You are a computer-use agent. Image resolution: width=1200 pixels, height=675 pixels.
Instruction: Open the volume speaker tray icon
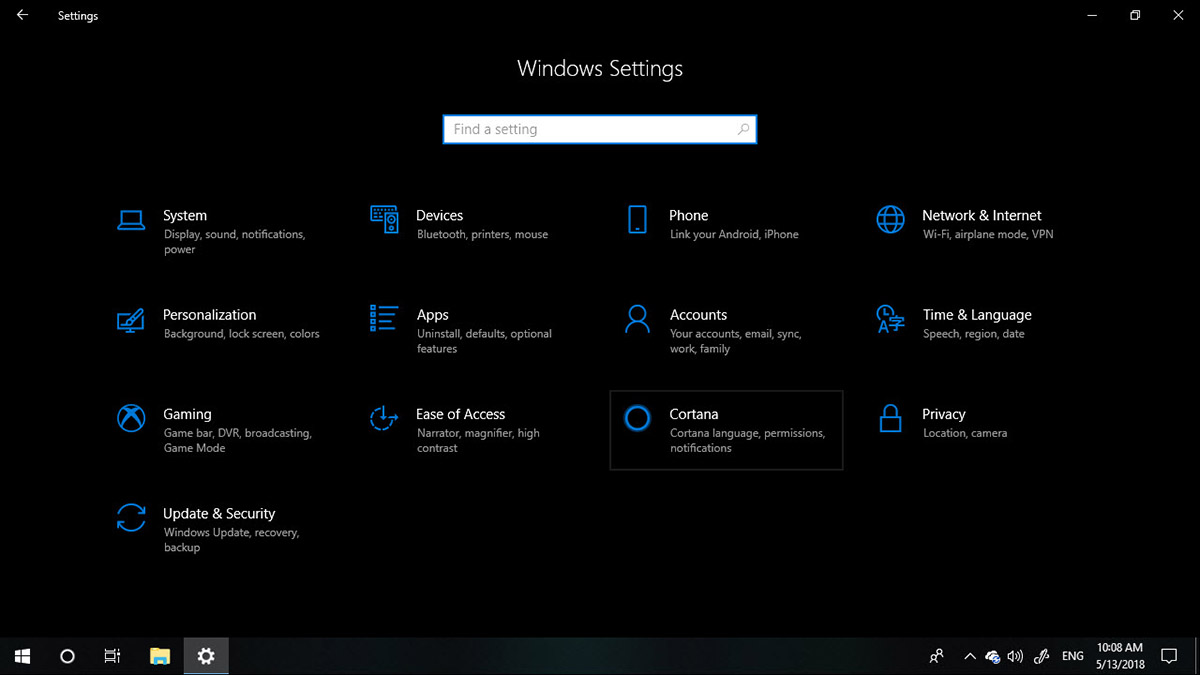[1016, 656]
